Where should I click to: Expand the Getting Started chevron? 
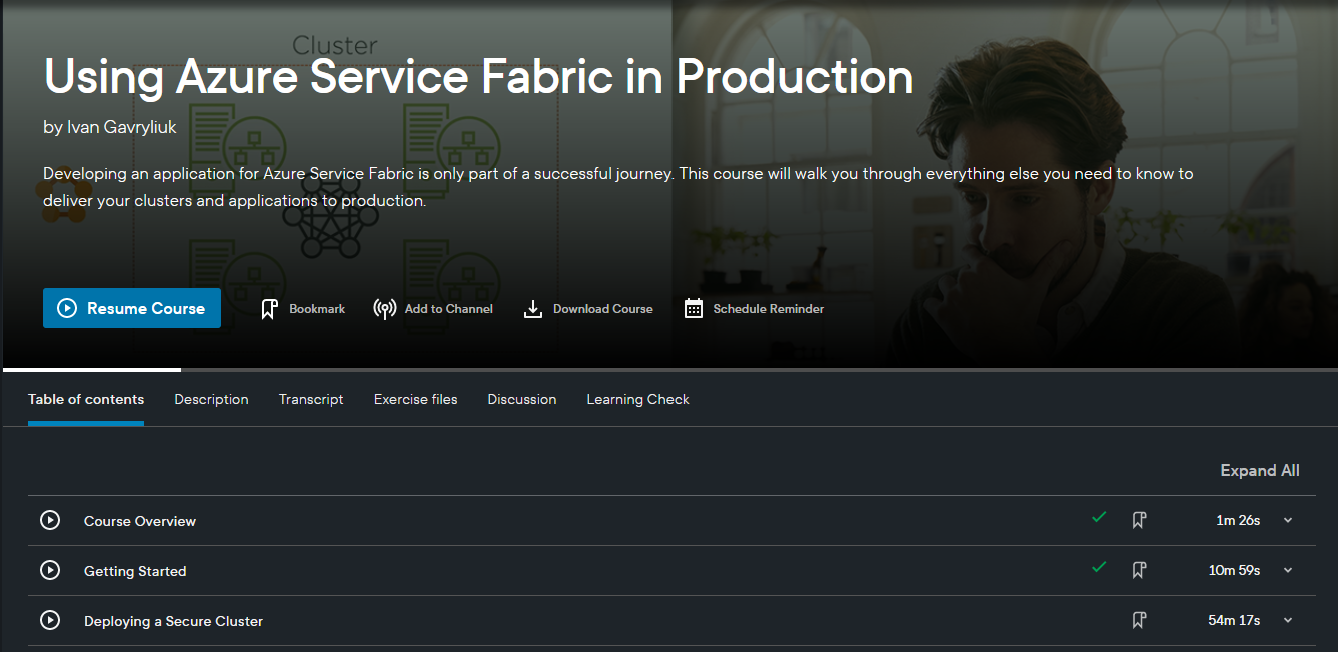[x=1288, y=570]
